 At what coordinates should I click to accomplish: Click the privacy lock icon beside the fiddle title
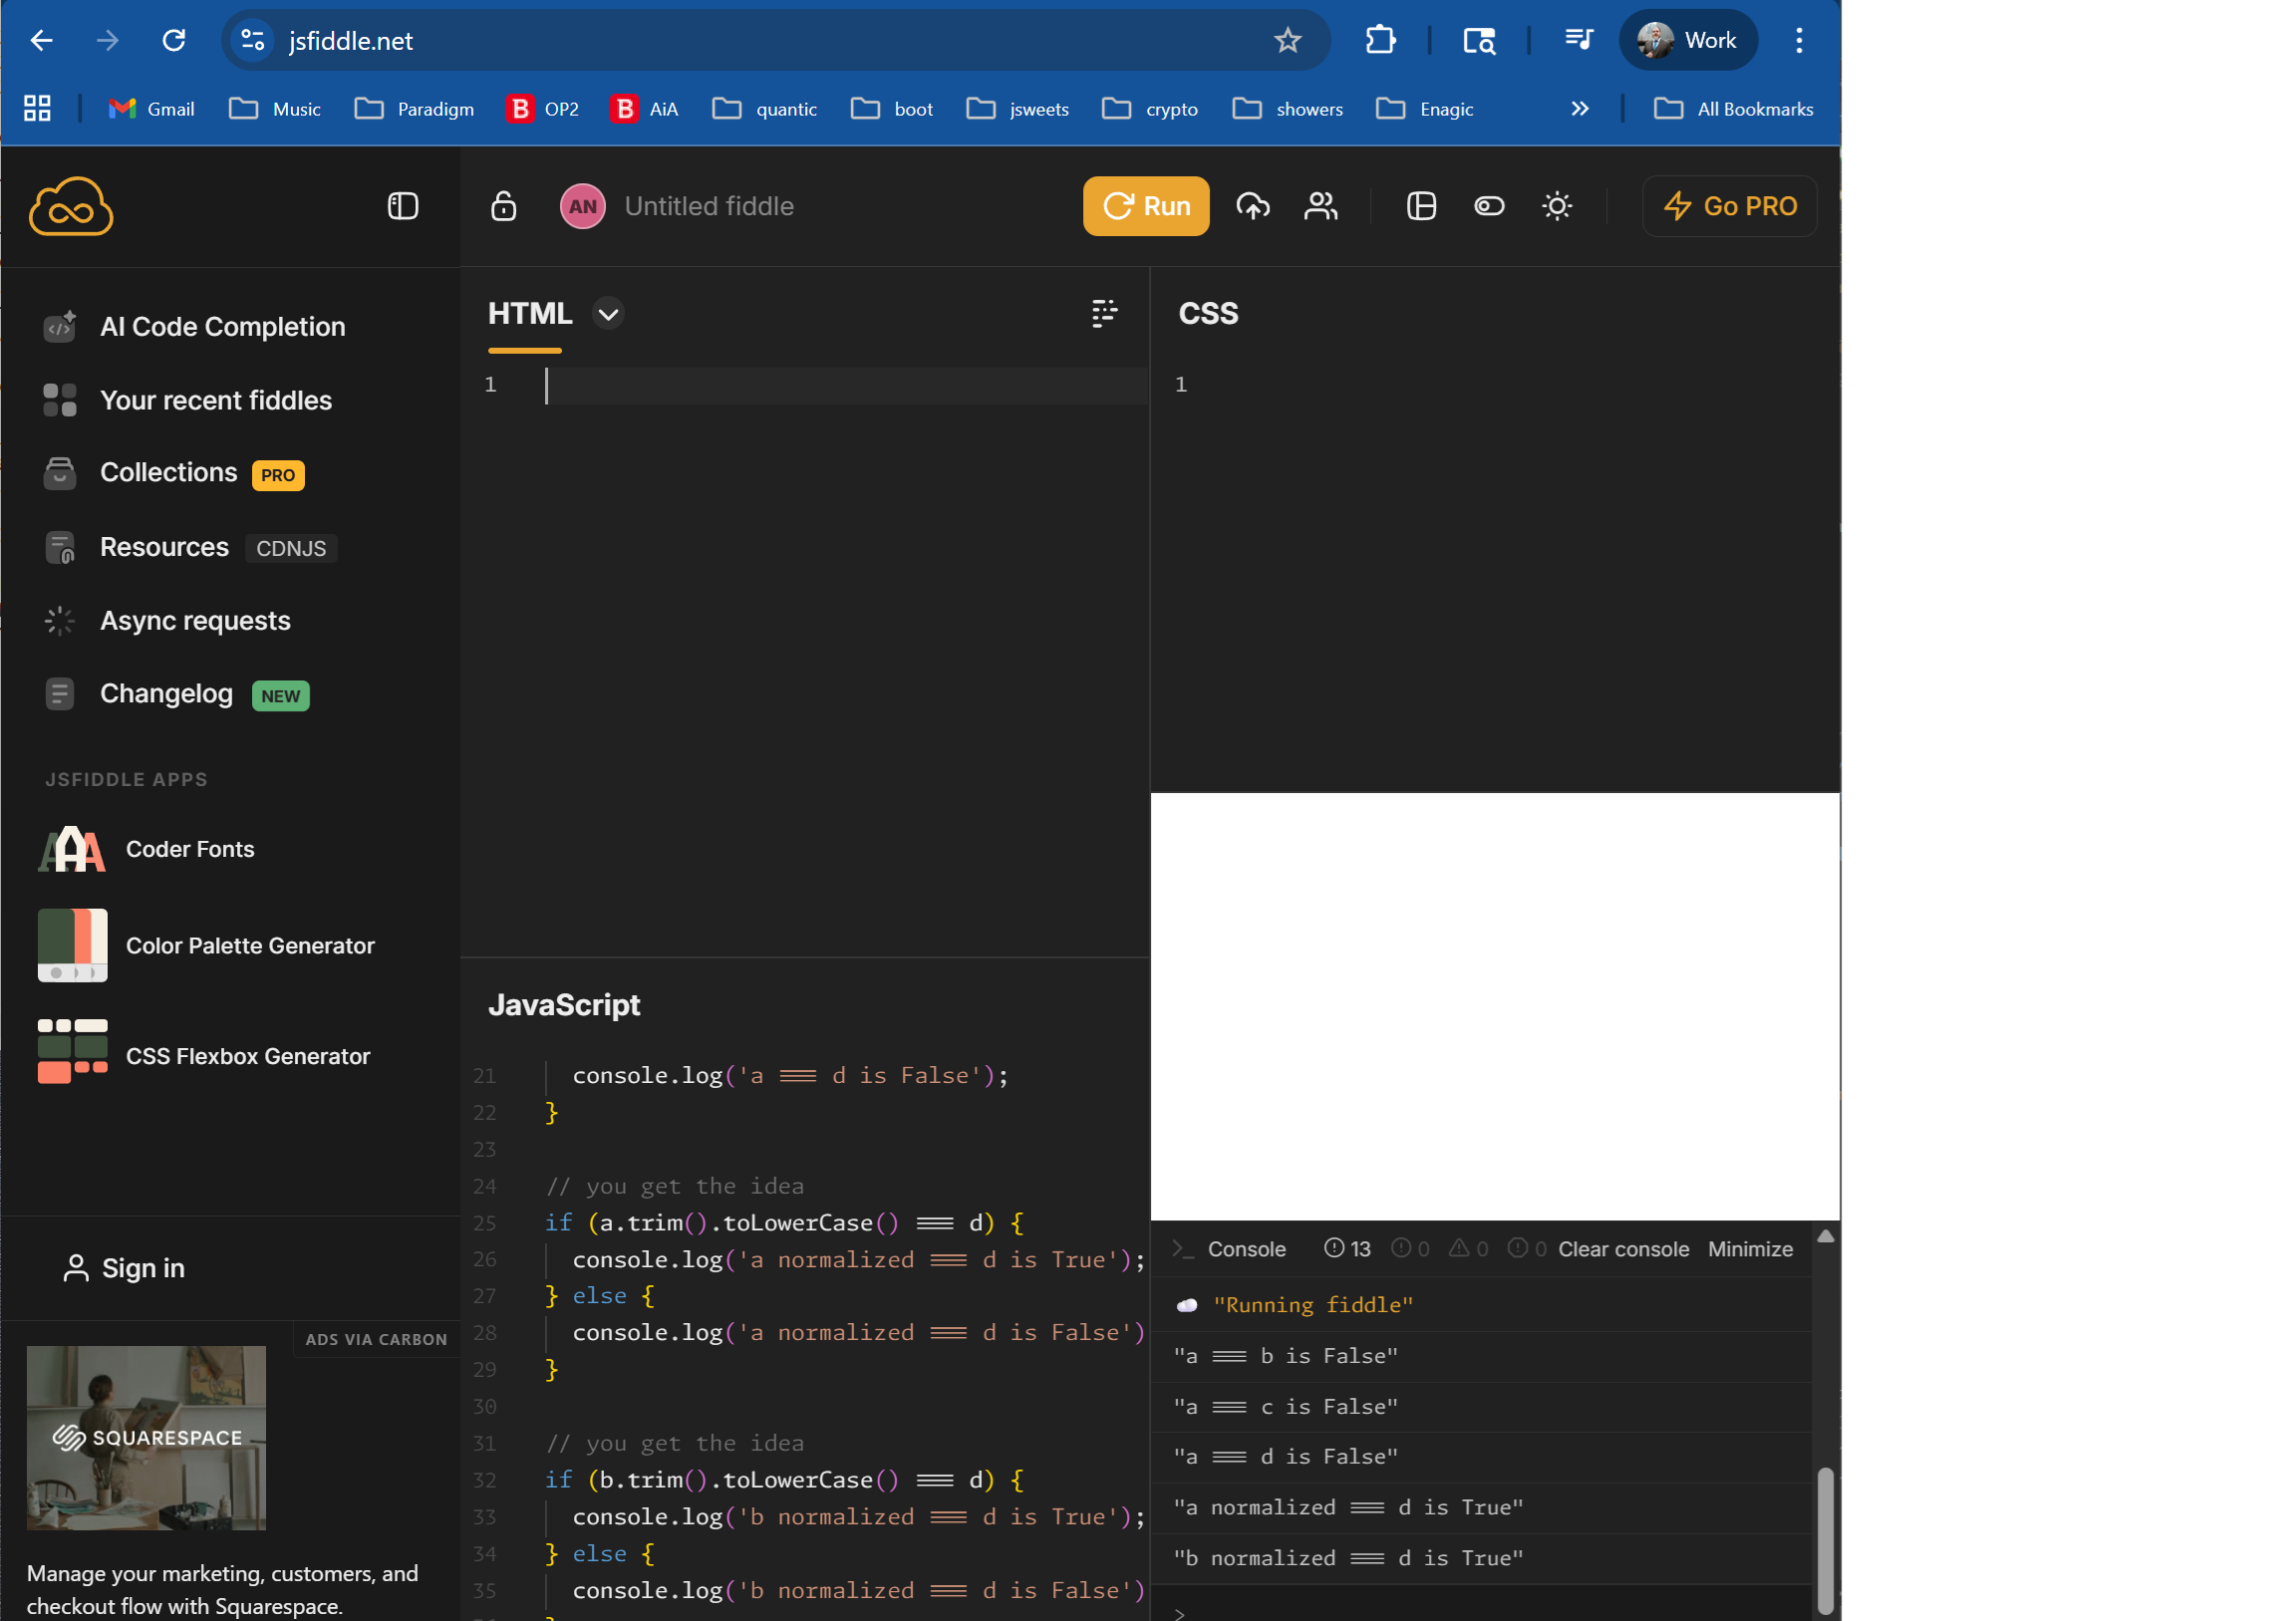coord(503,206)
